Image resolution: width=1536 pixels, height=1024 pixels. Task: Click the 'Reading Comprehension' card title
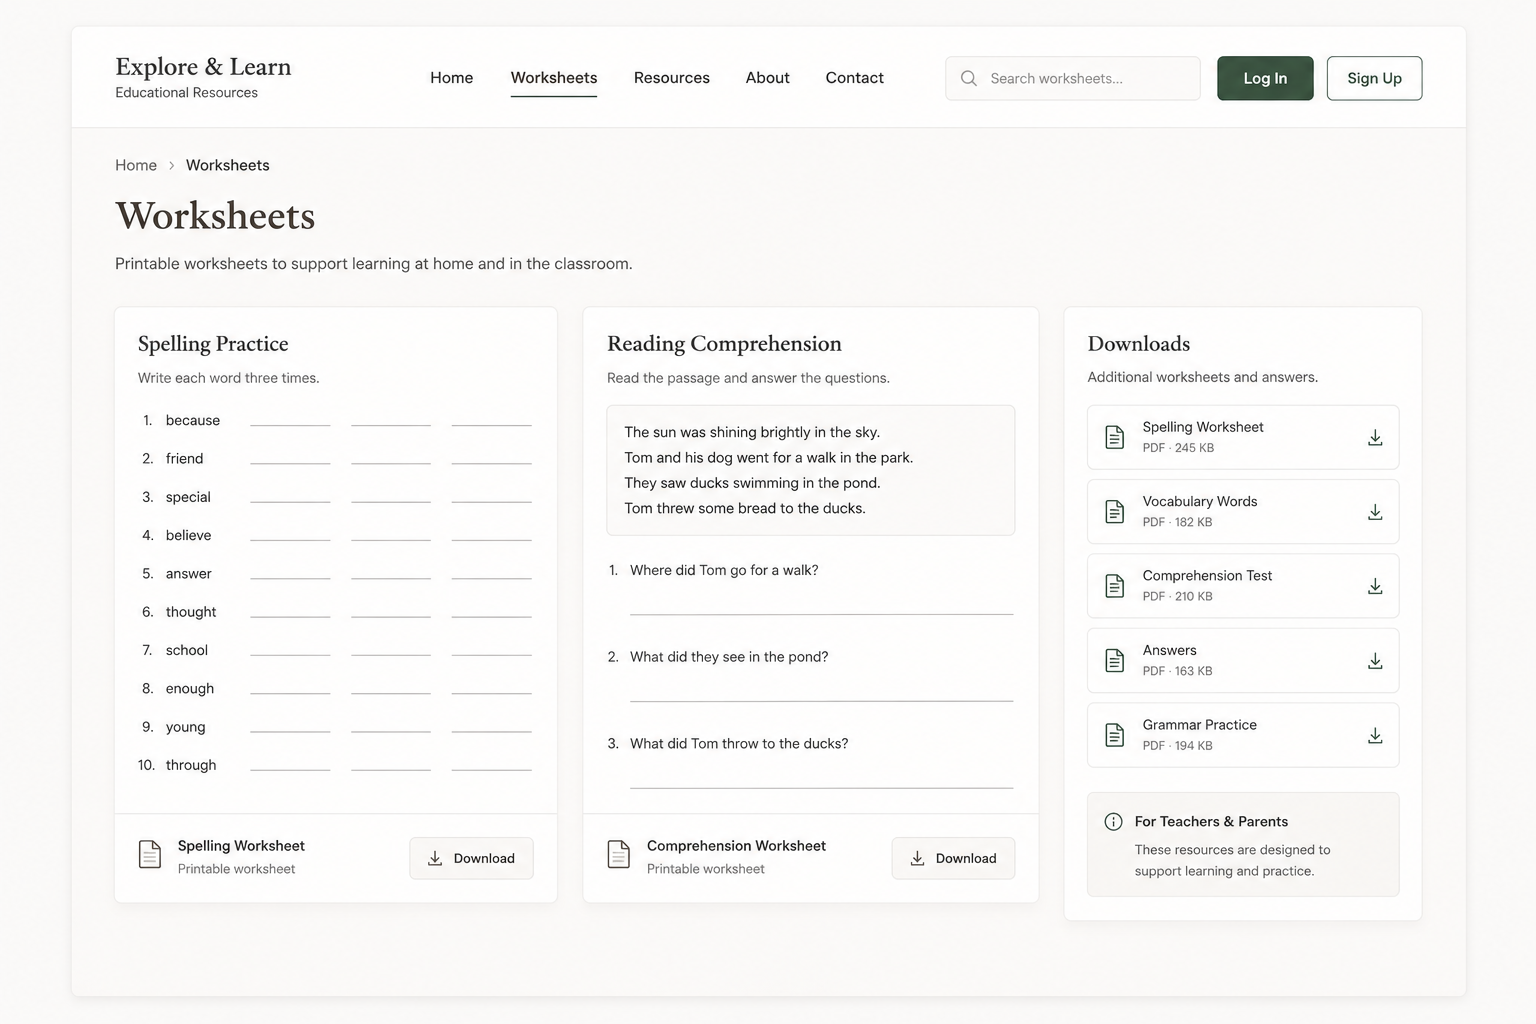click(x=724, y=344)
